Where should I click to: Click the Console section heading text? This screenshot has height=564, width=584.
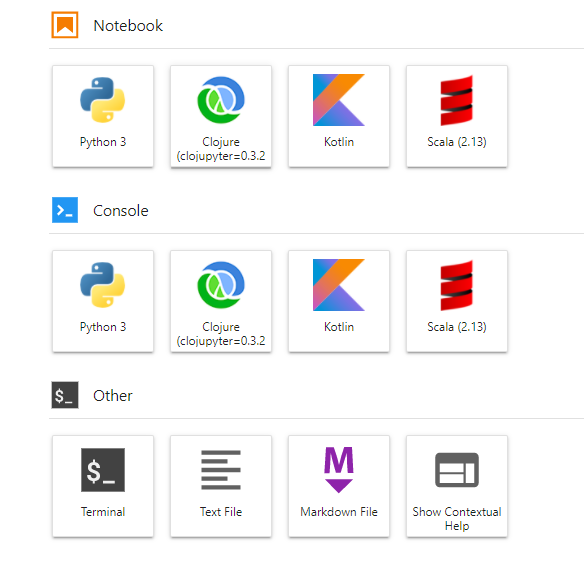(x=121, y=210)
